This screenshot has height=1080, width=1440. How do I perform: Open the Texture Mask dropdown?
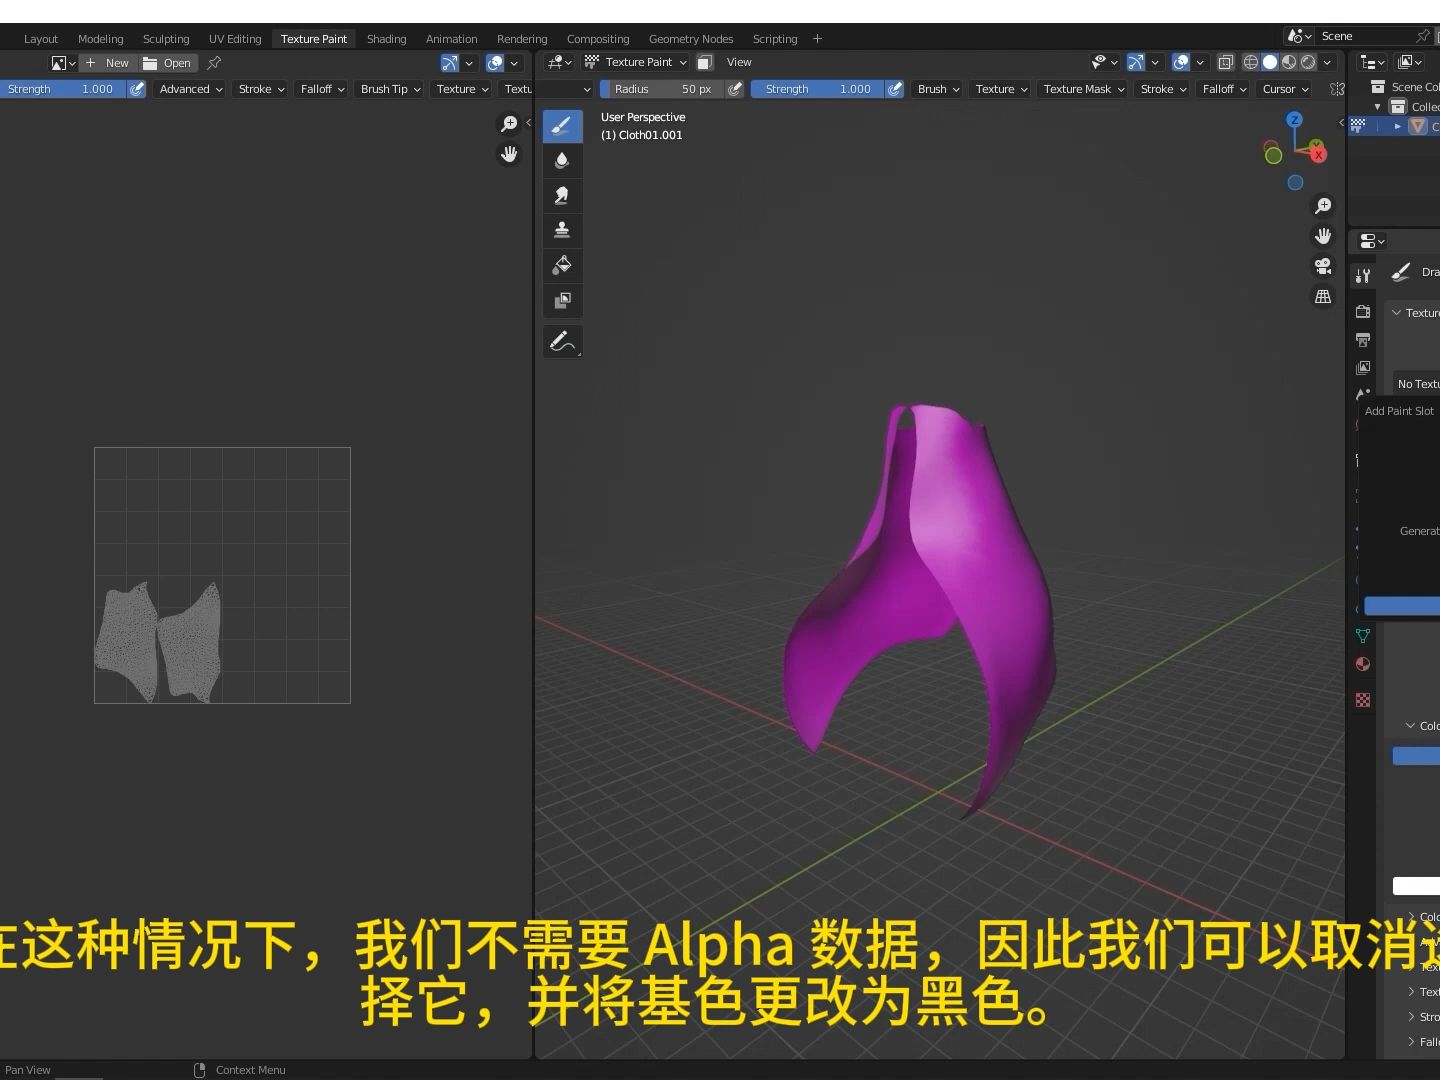click(x=1084, y=89)
